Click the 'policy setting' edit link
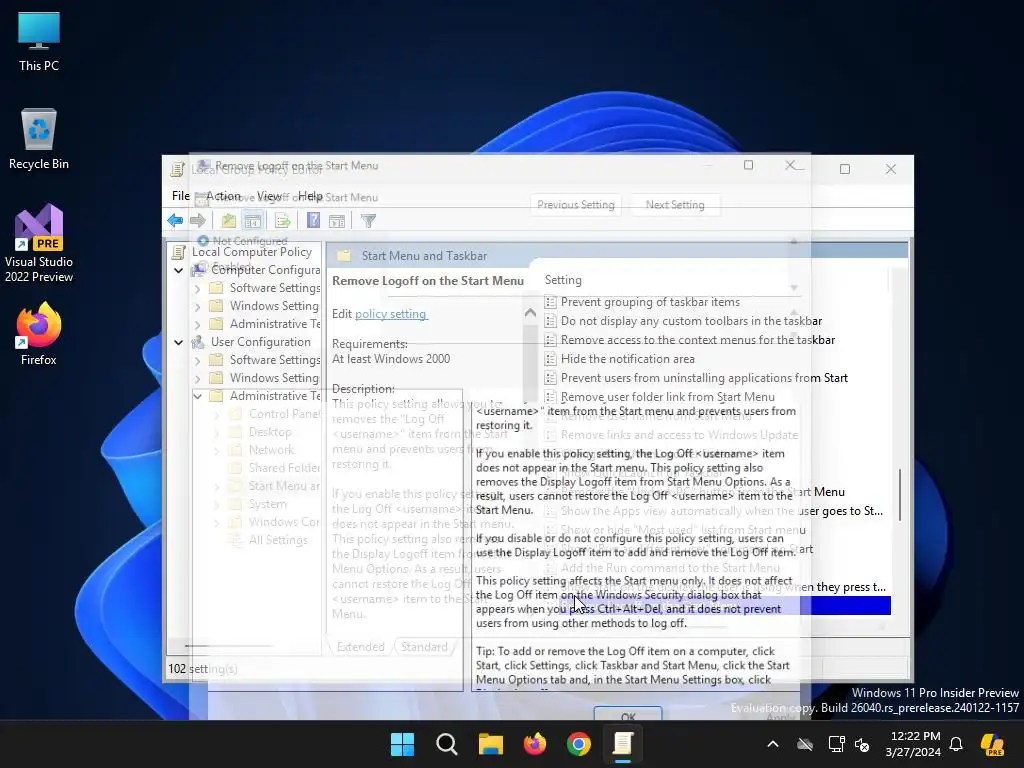 (391, 313)
